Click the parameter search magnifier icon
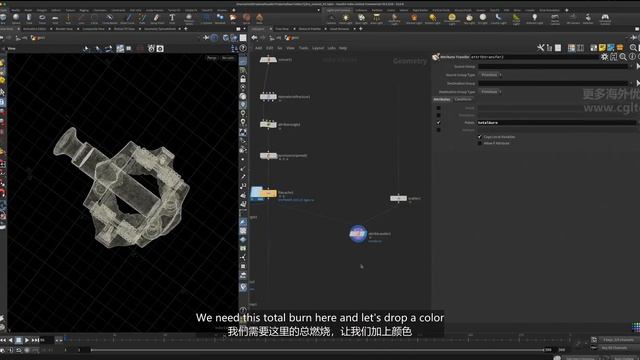Image resolution: width=640 pixels, height=360 pixels. tap(623, 57)
